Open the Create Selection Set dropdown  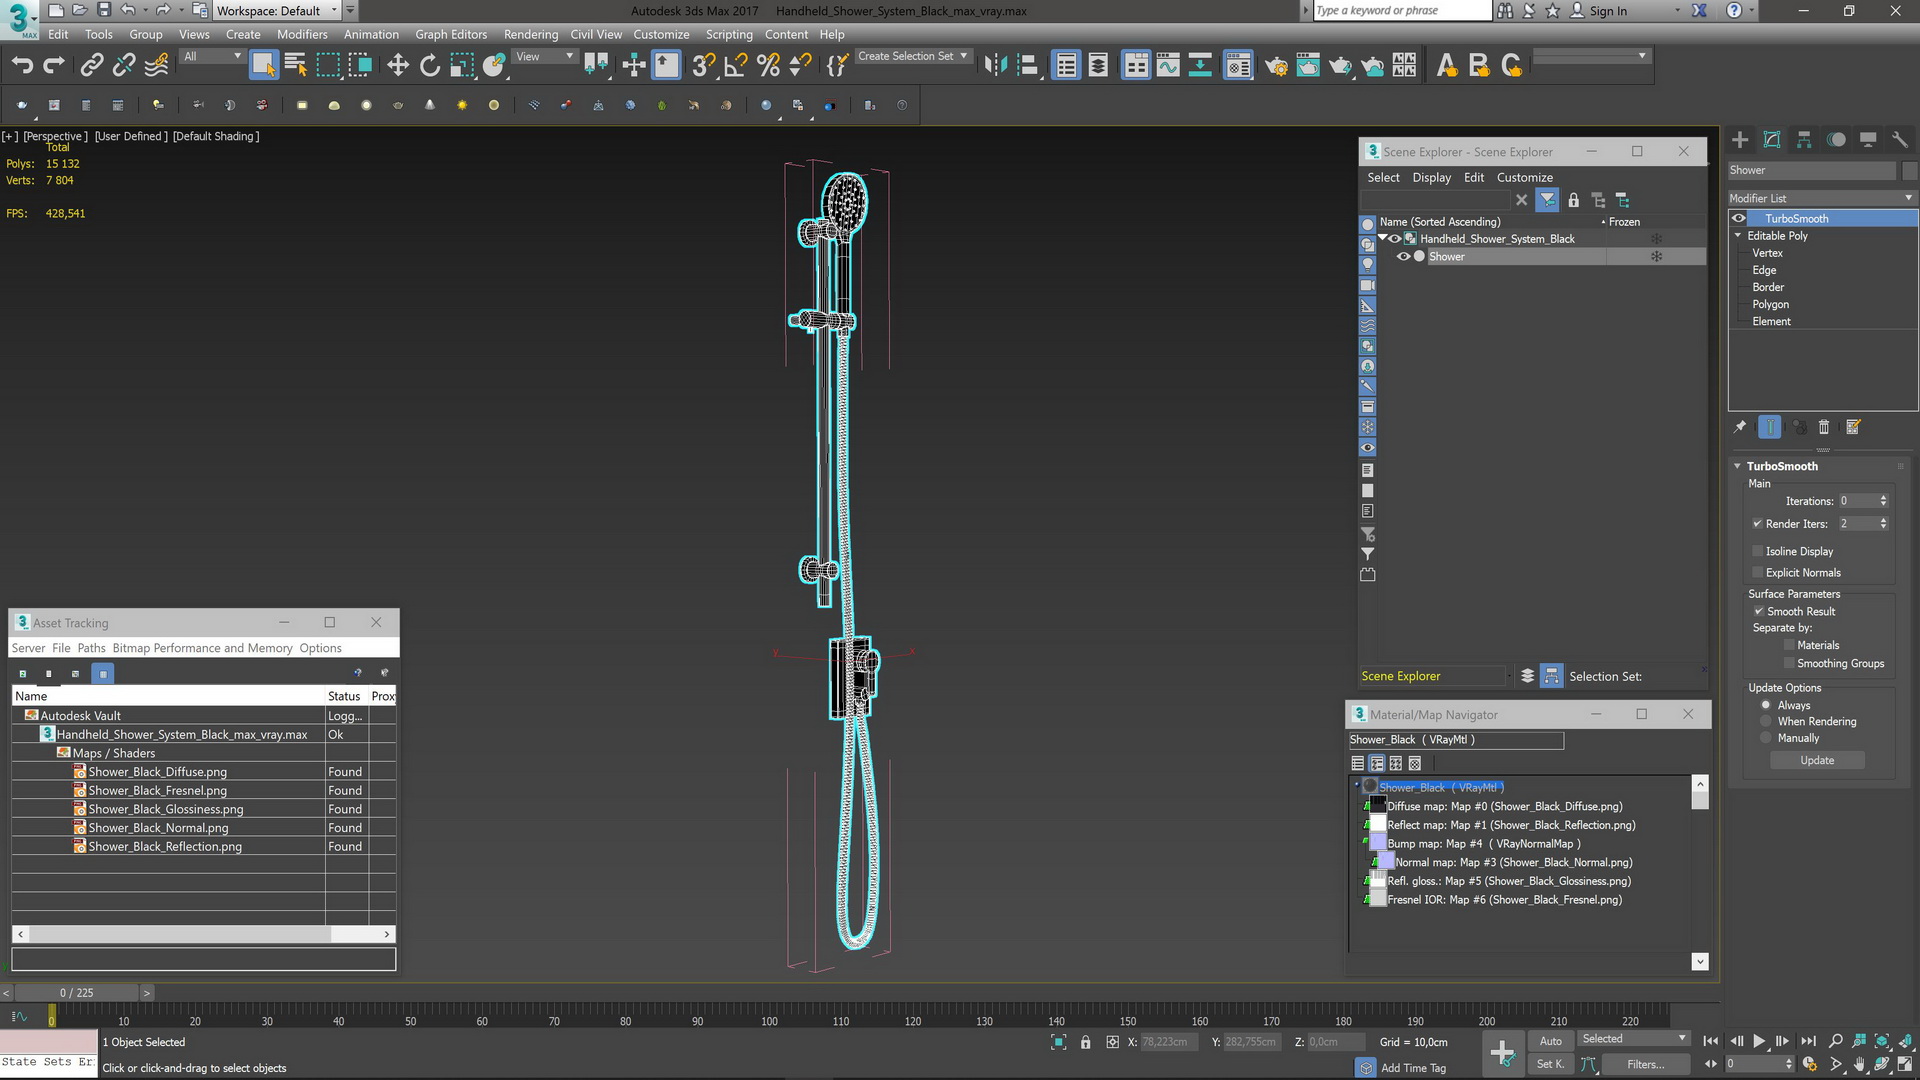pyautogui.click(x=913, y=56)
